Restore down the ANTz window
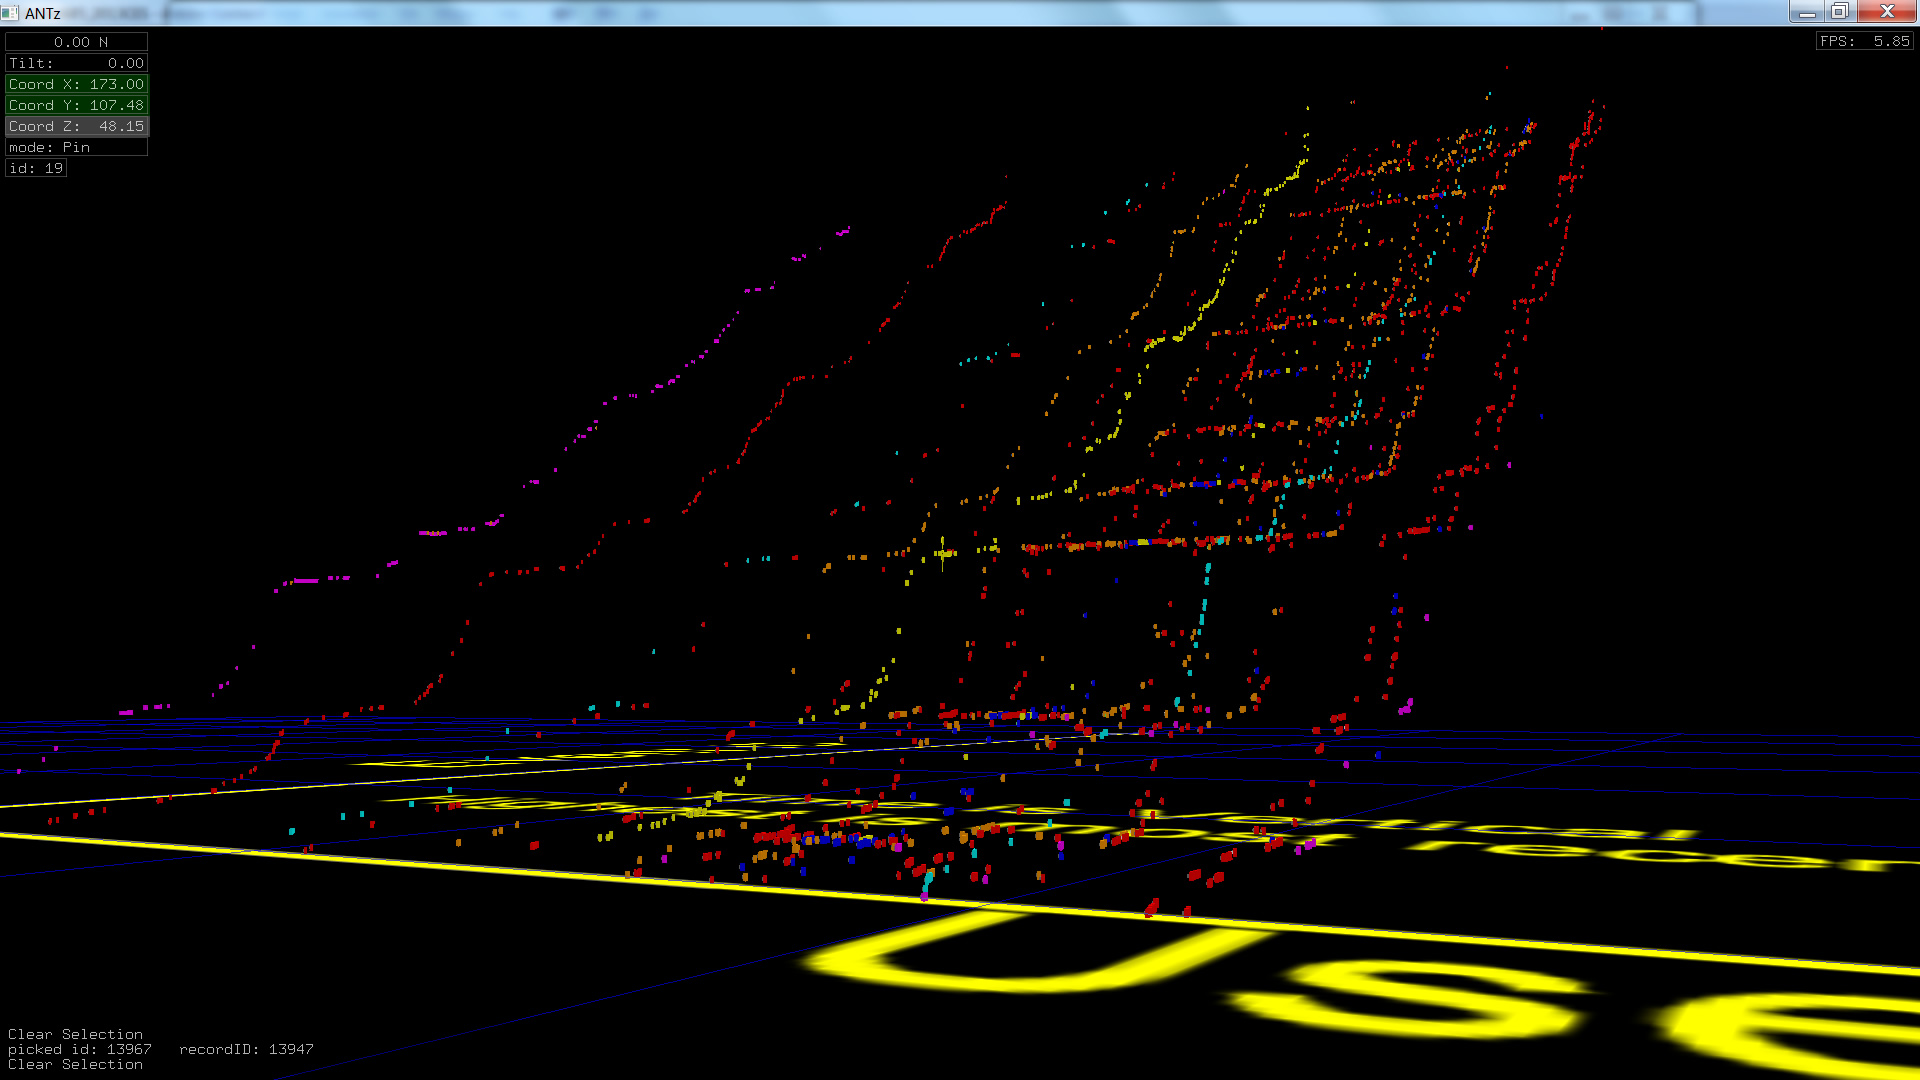The height and width of the screenshot is (1080, 1920). 1839,12
